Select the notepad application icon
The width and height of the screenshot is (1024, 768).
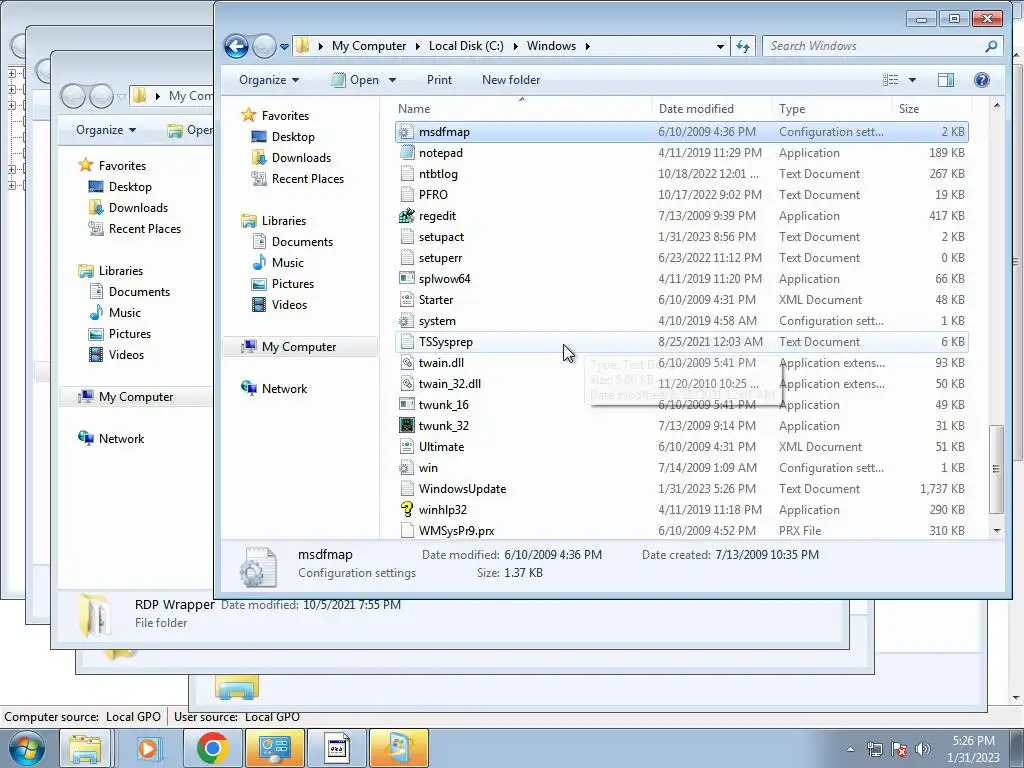pos(407,153)
